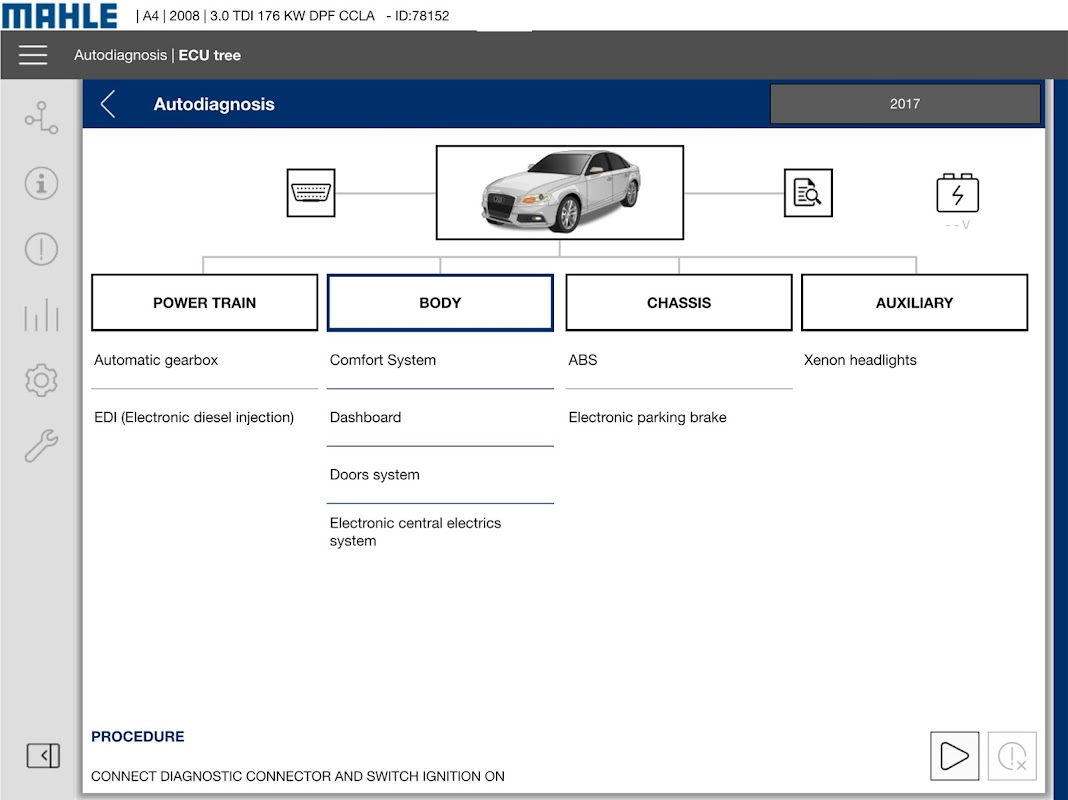Choose Electronic central electrics system
1068x800 pixels.
pyautogui.click(x=440, y=532)
